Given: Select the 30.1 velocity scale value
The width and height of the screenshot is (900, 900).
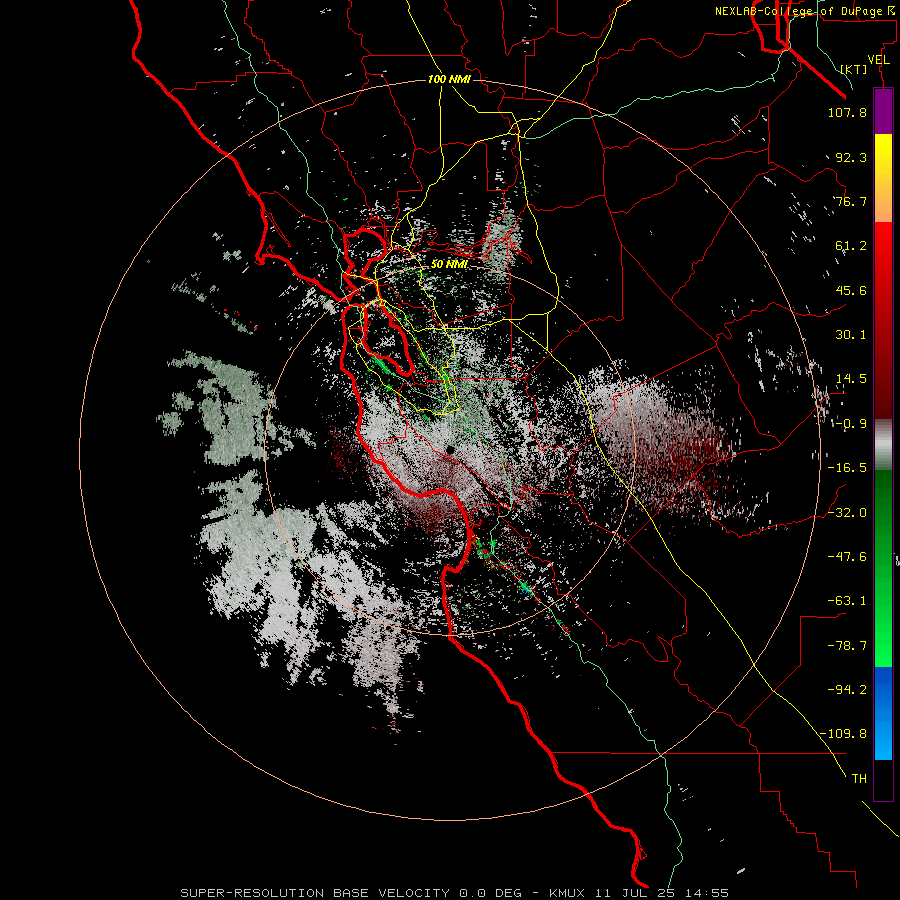Looking at the screenshot, I should tap(851, 335).
